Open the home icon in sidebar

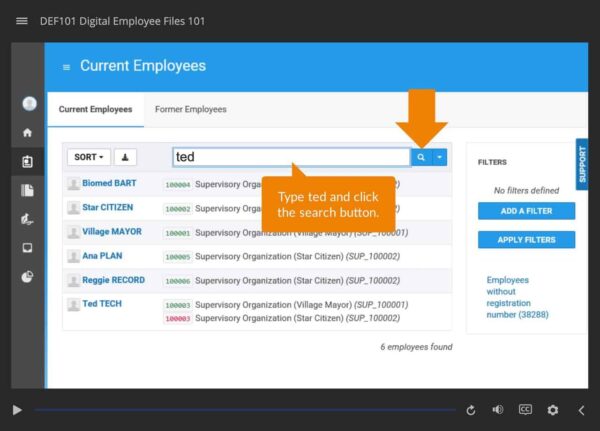[28, 132]
